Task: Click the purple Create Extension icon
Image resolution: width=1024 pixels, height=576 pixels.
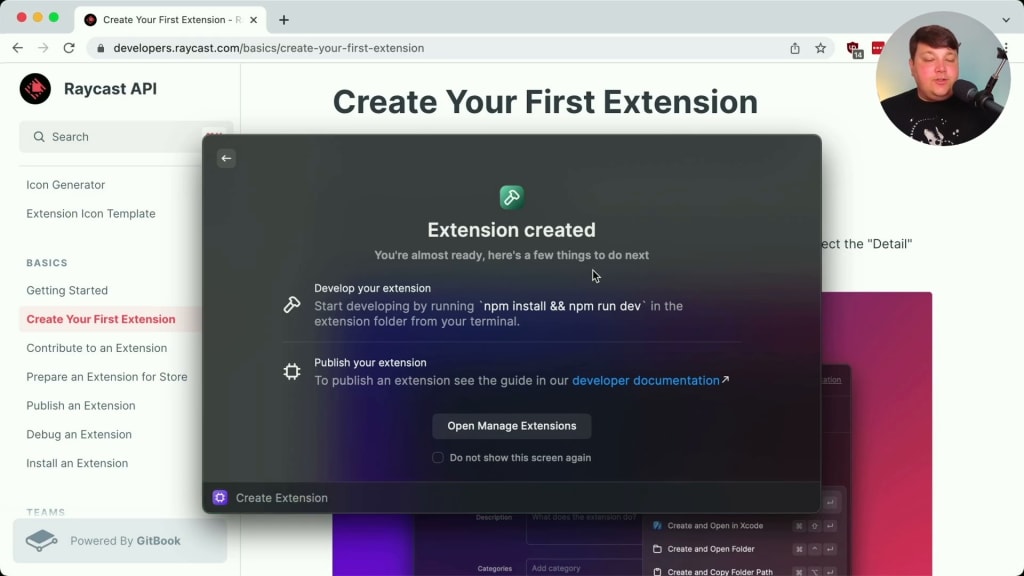Action: click(220, 498)
